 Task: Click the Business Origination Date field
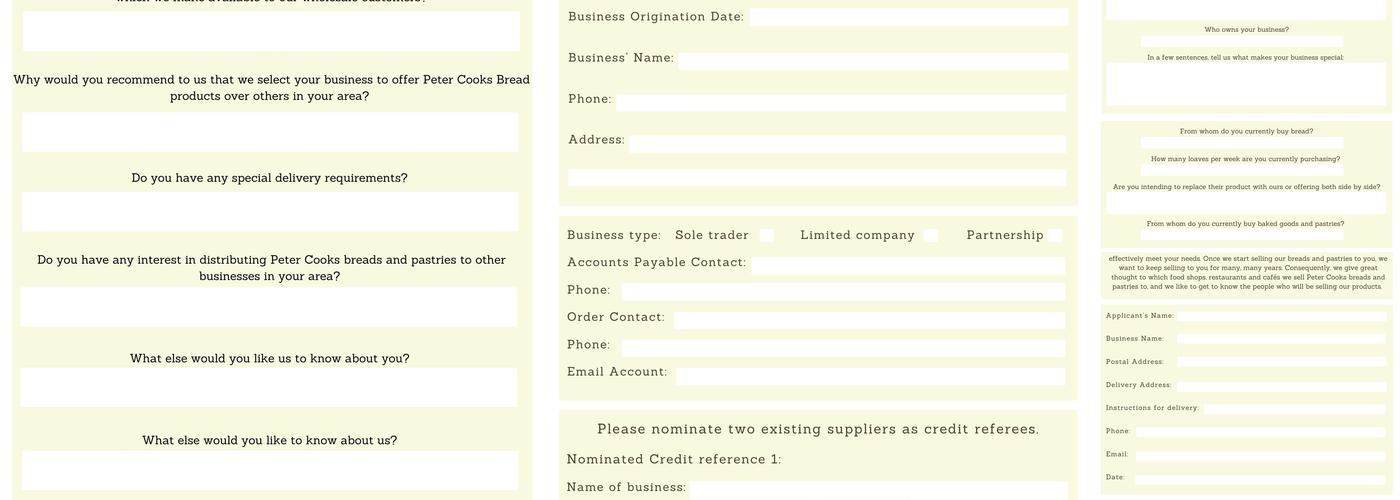click(x=908, y=17)
